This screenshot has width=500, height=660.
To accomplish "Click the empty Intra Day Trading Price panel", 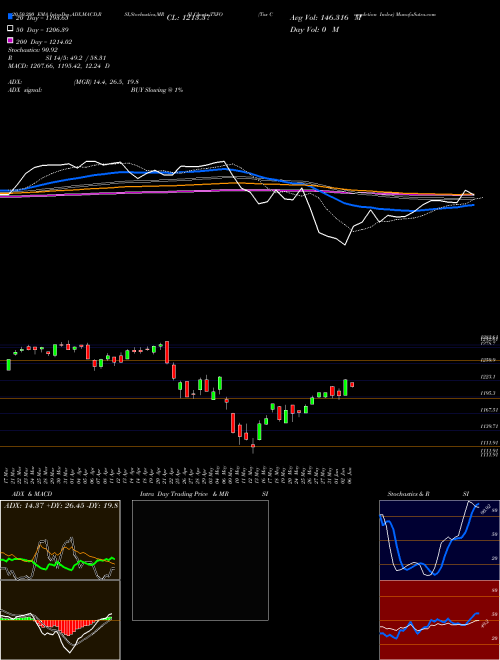I will pyautogui.click(x=200, y=560).
